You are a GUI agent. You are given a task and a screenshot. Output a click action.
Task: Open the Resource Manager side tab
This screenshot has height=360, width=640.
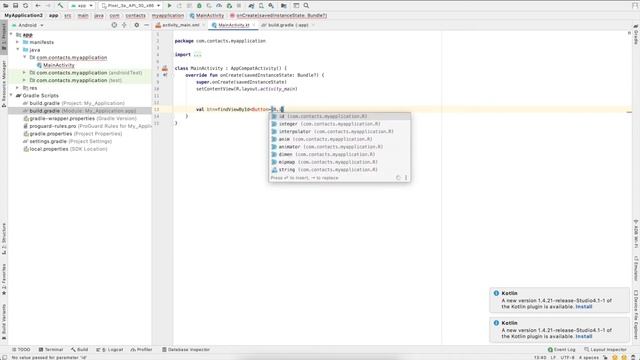(4, 84)
